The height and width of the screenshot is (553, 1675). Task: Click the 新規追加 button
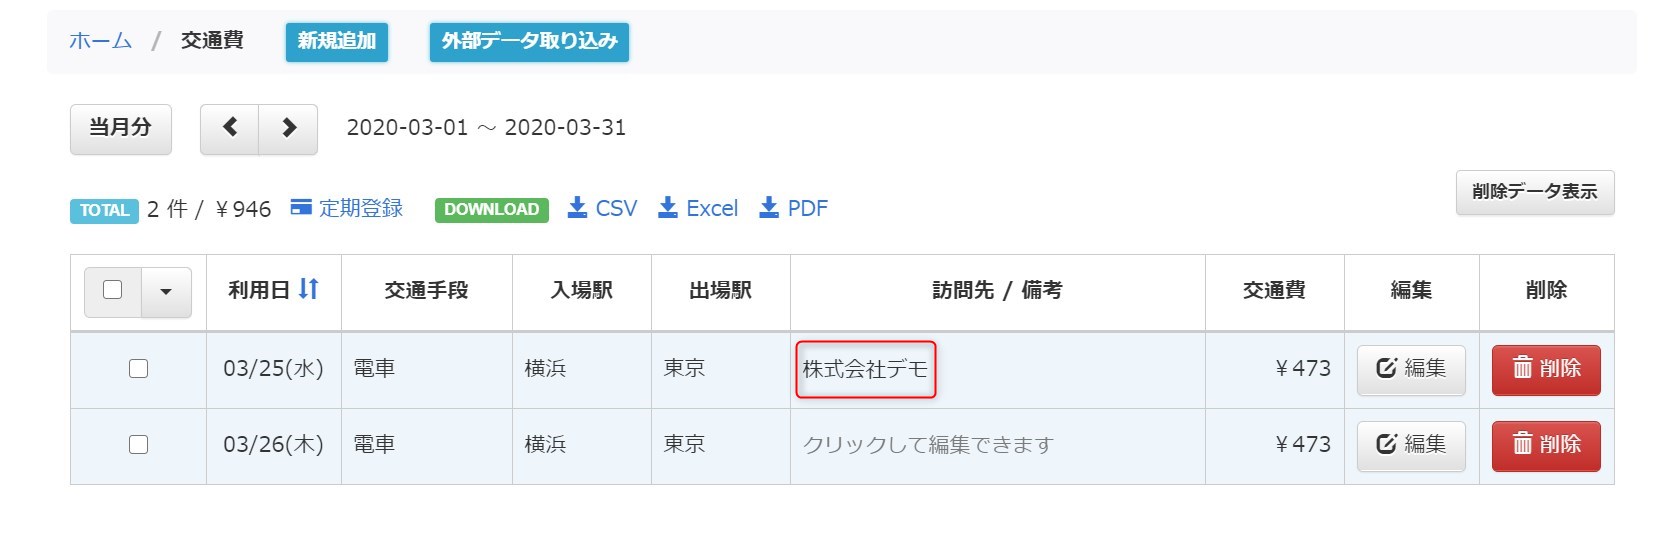point(337,41)
